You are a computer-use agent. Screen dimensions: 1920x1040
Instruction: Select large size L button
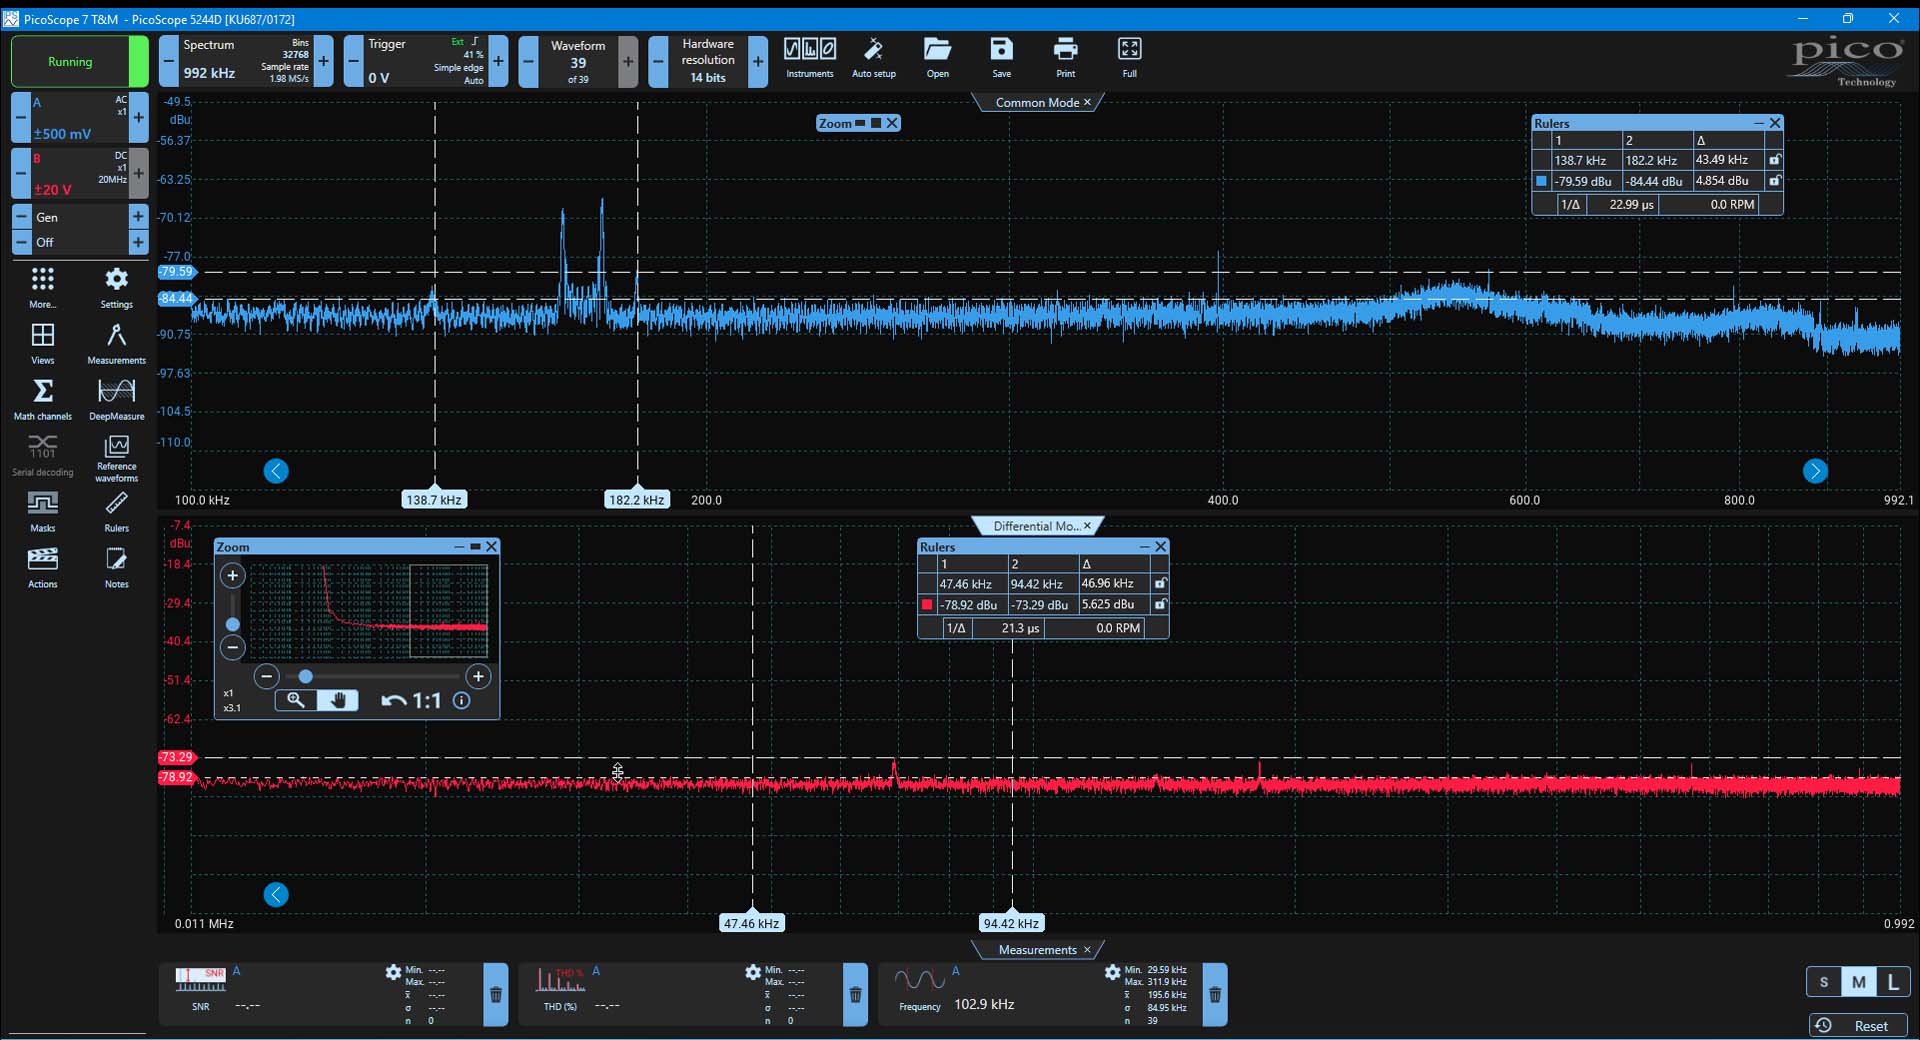(x=1893, y=982)
